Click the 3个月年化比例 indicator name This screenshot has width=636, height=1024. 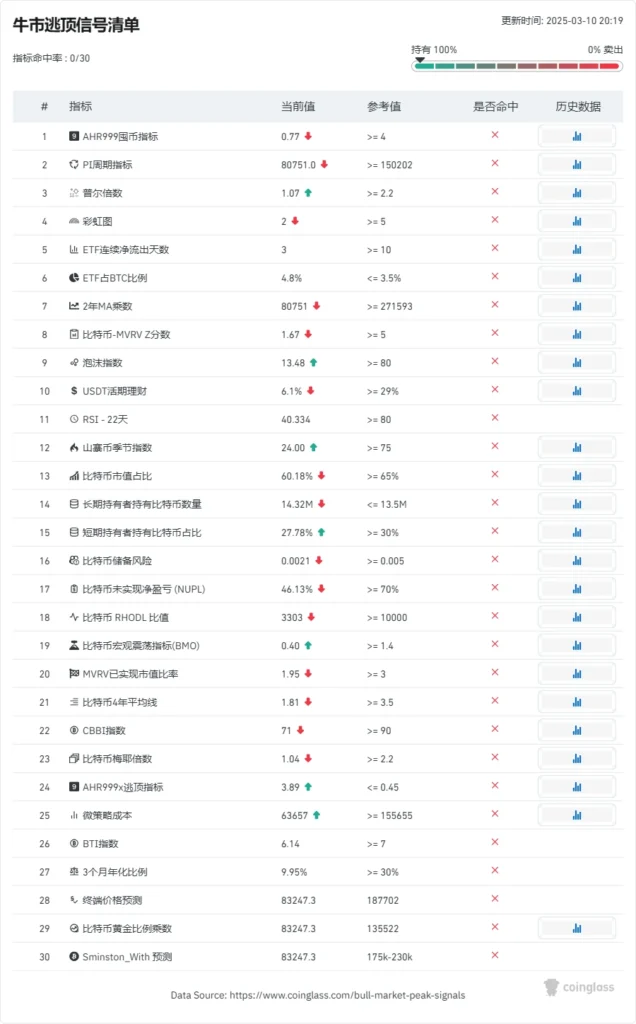pos(115,872)
